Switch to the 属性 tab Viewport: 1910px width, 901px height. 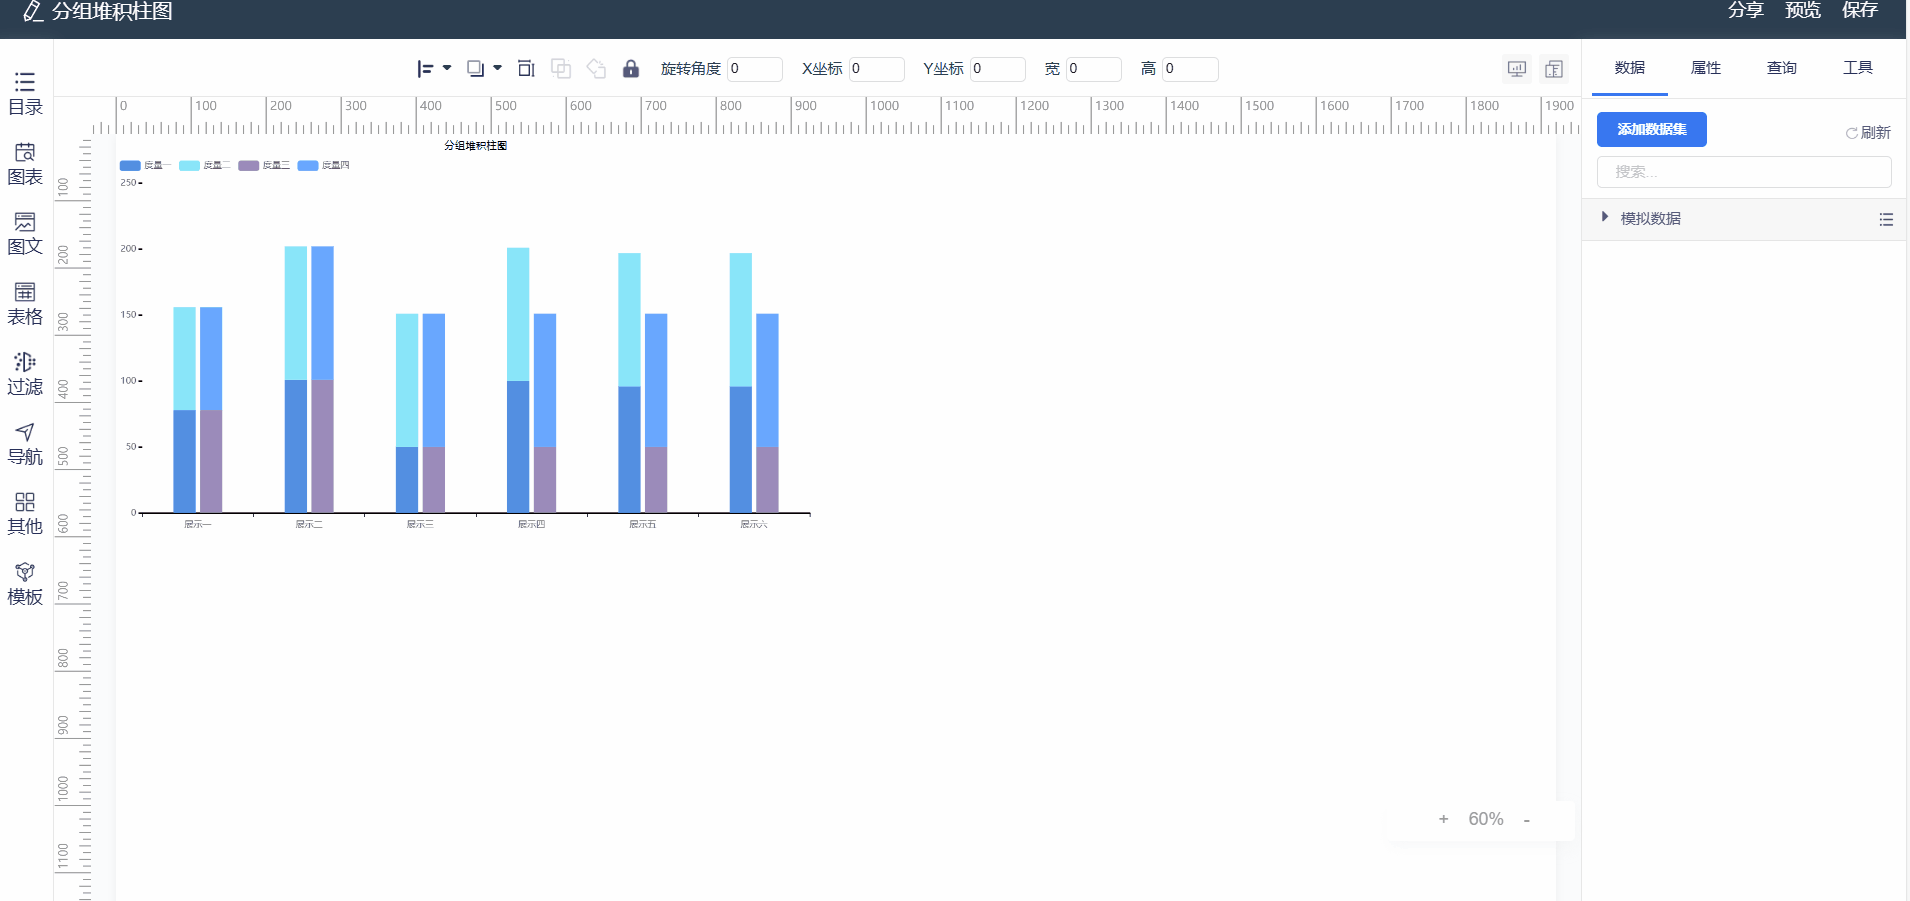[x=1706, y=68]
